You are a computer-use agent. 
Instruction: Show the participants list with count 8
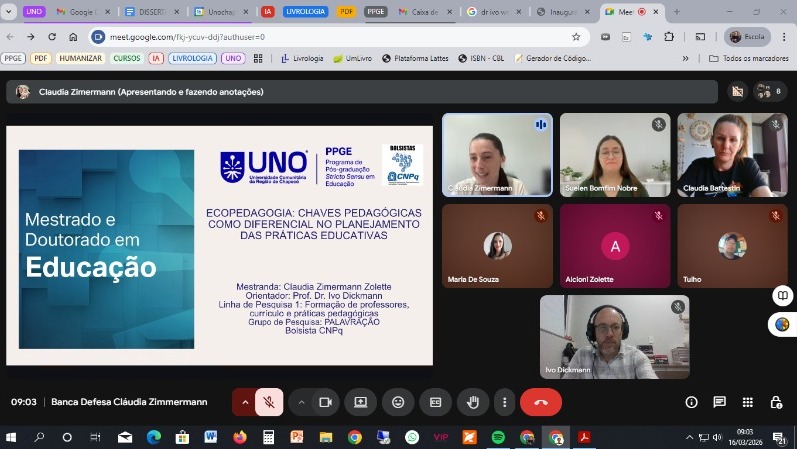(x=769, y=91)
